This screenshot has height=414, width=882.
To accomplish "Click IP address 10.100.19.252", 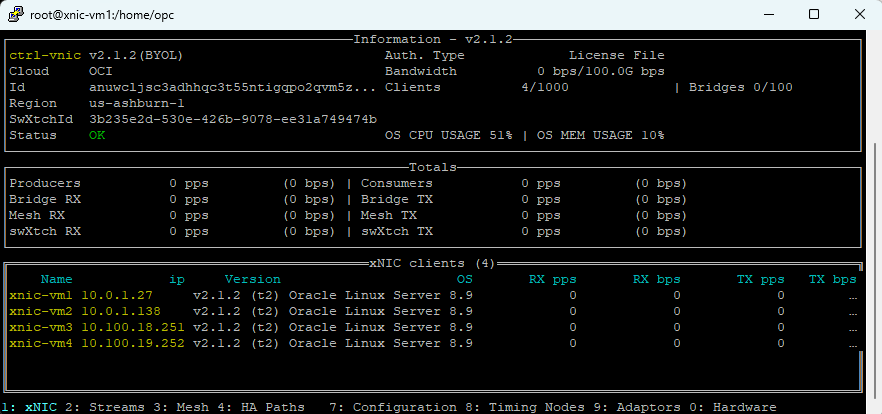I will tap(133, 343).
